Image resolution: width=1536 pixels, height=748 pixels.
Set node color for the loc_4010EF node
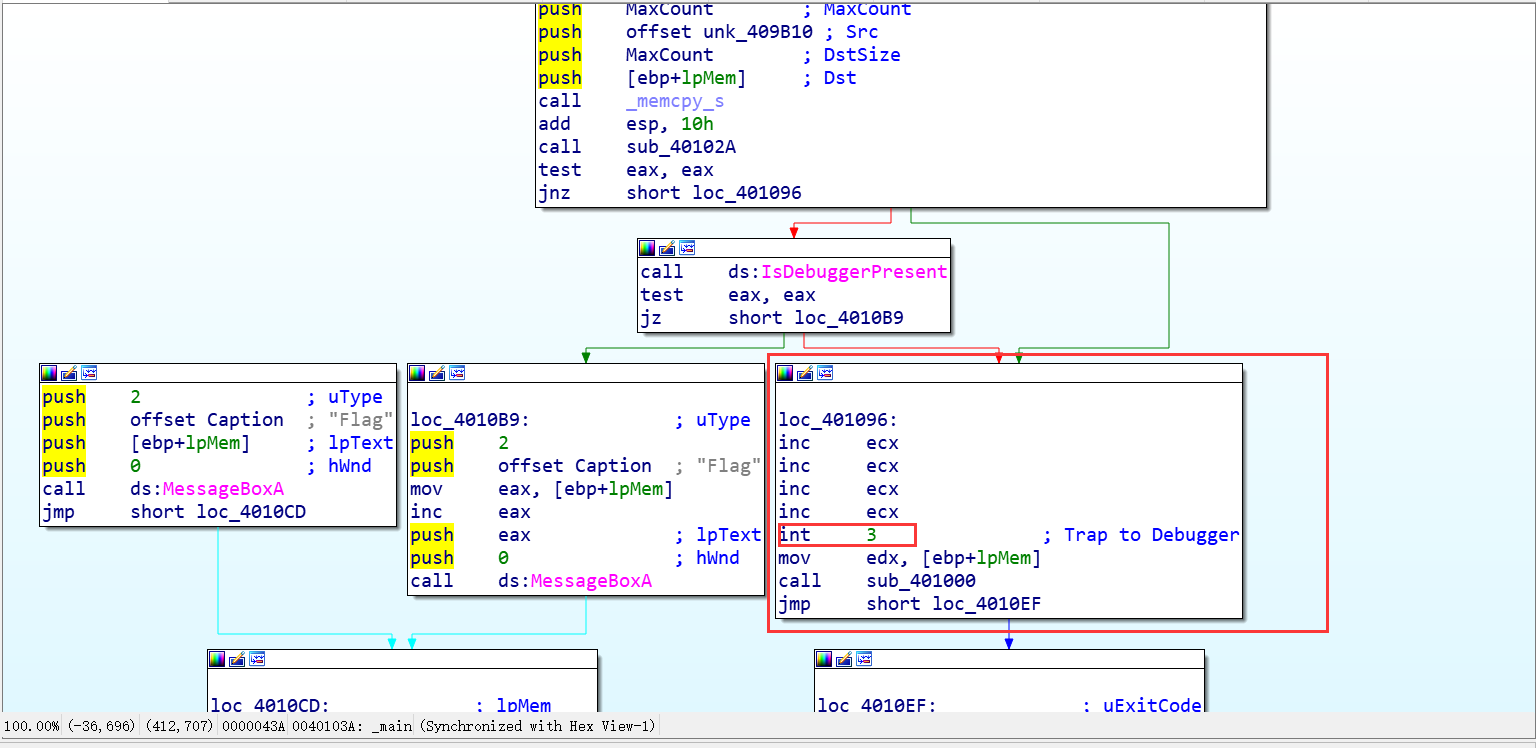(x=824, y=659)
